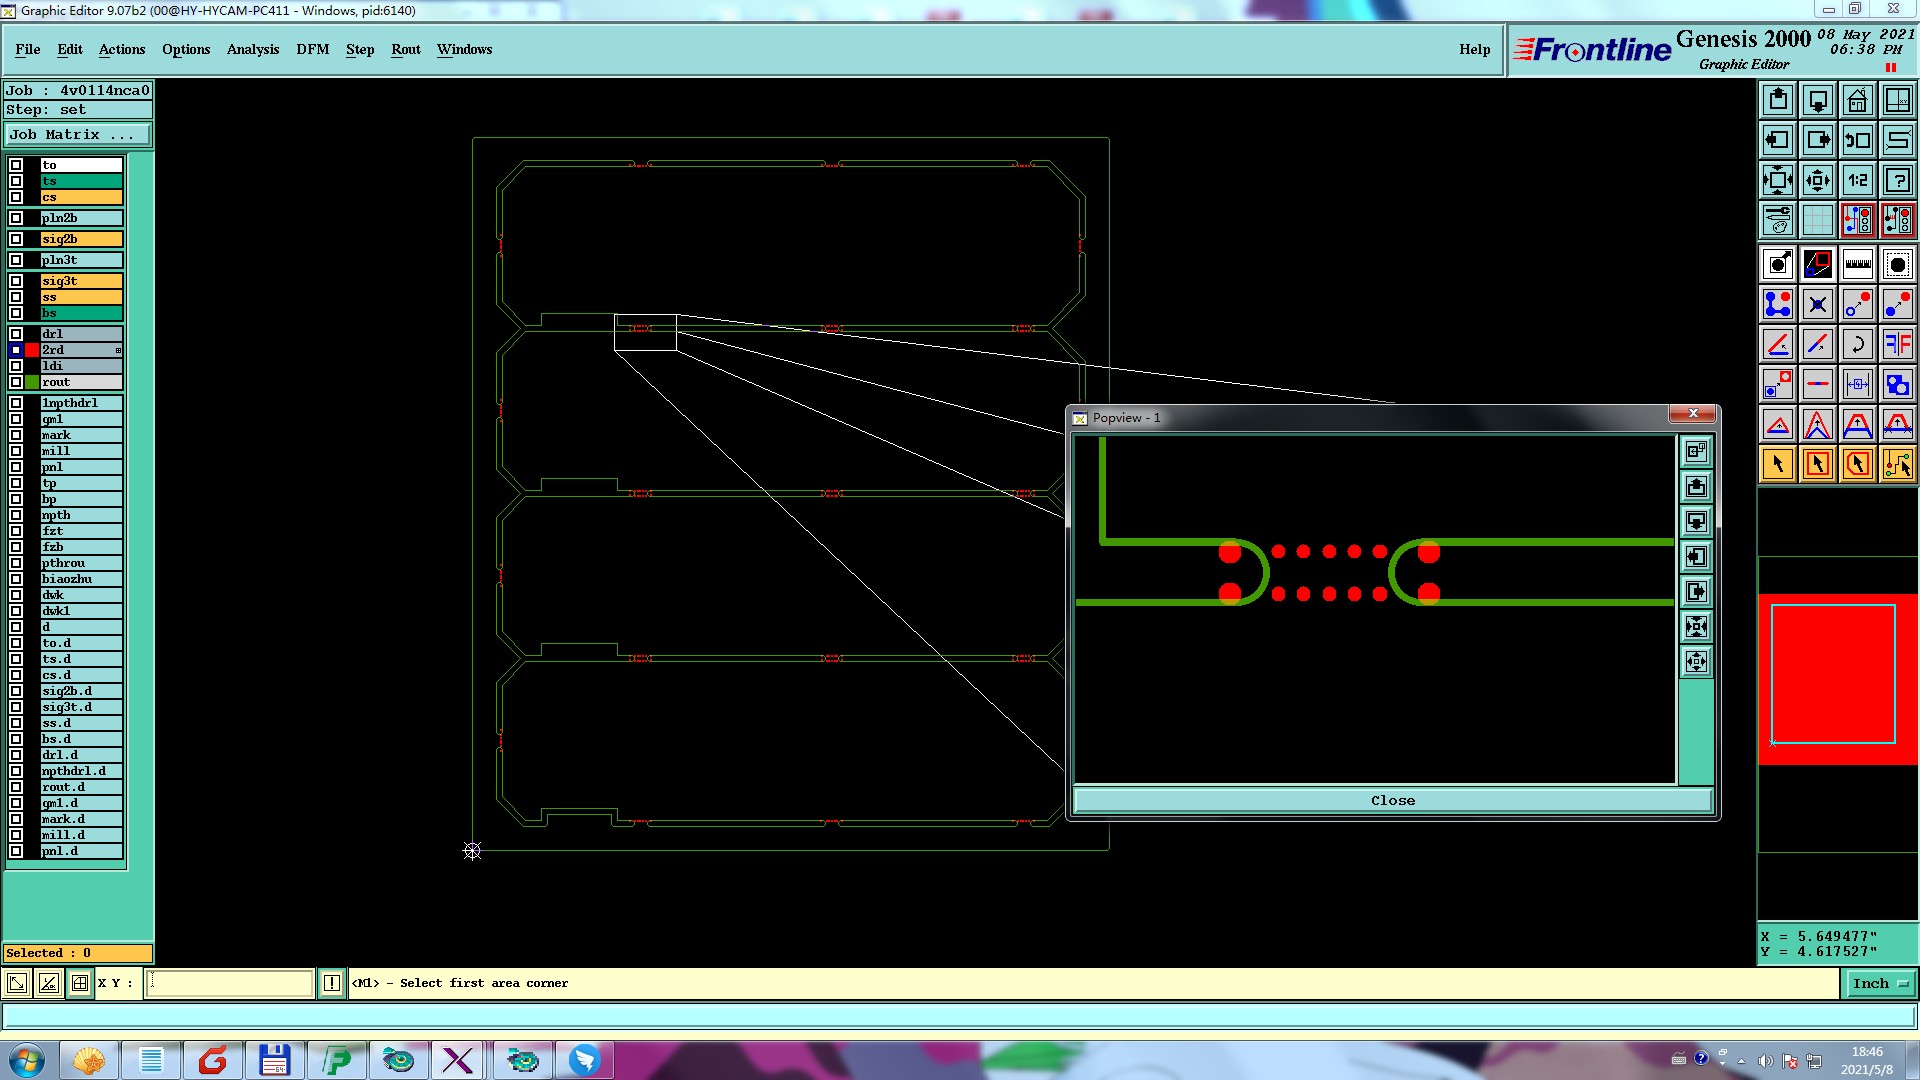This screenshot has width=1920, height=1080.
Task: Toggle the sig2b layer checkbox
Action: point(16,239)
